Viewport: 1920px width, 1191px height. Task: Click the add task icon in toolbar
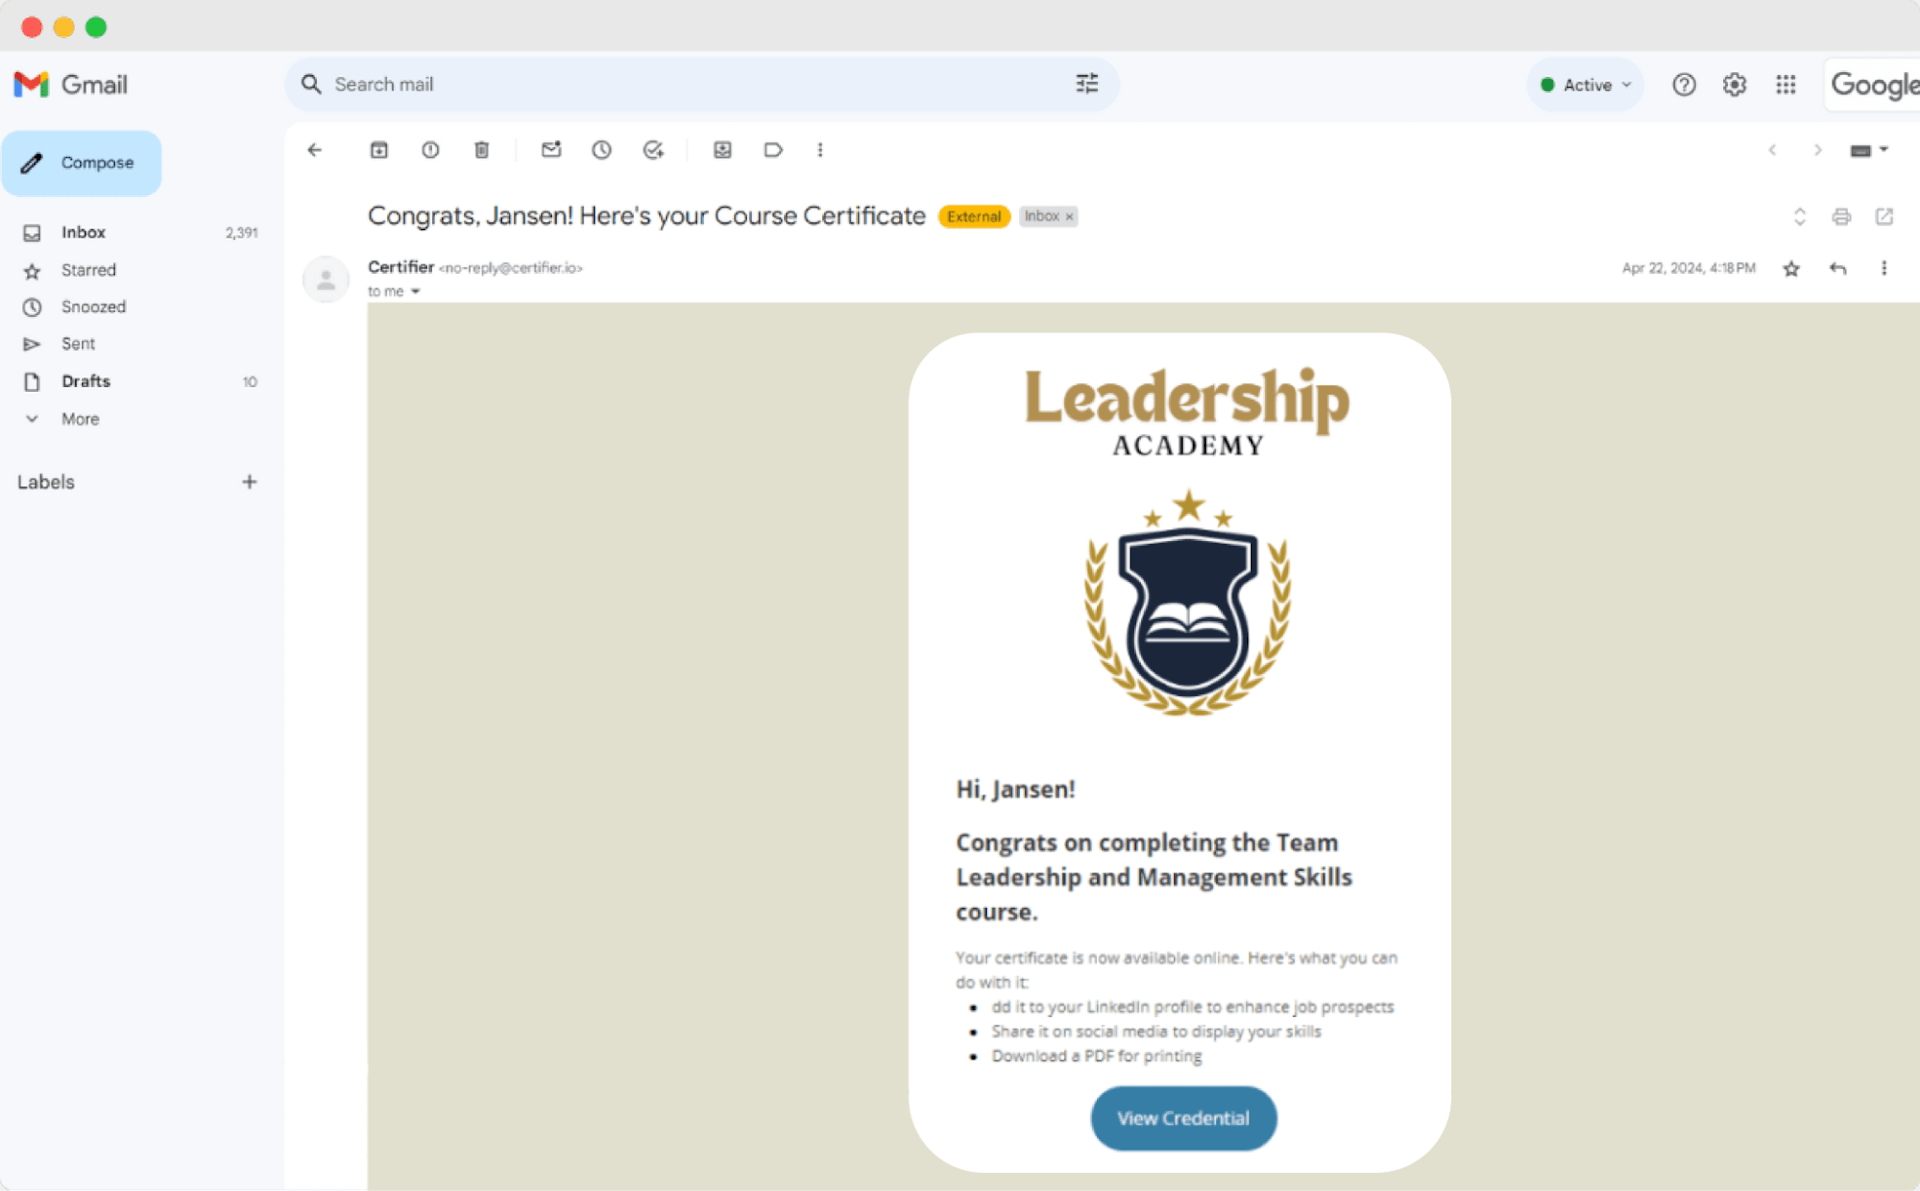coord(654,150)
